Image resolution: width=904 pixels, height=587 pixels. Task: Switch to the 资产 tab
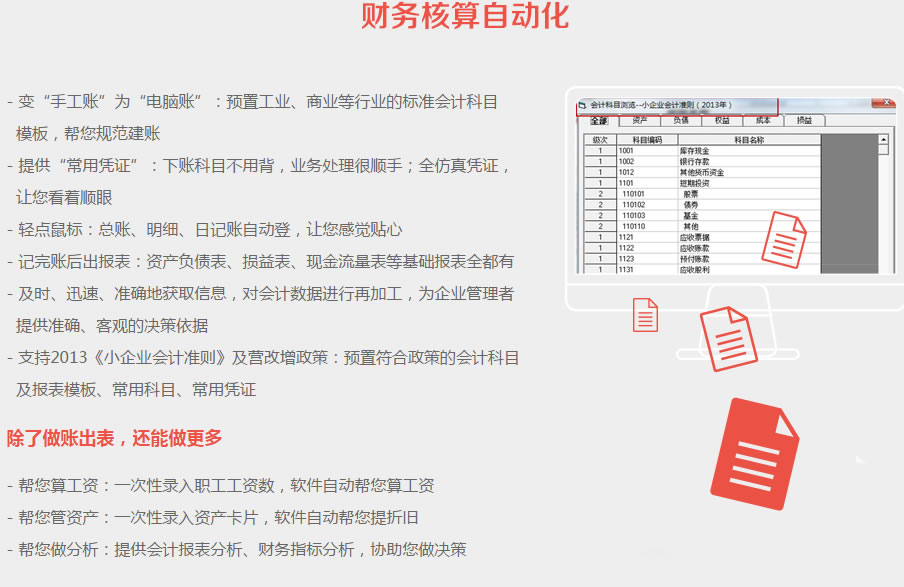click(x=640, y=121)
